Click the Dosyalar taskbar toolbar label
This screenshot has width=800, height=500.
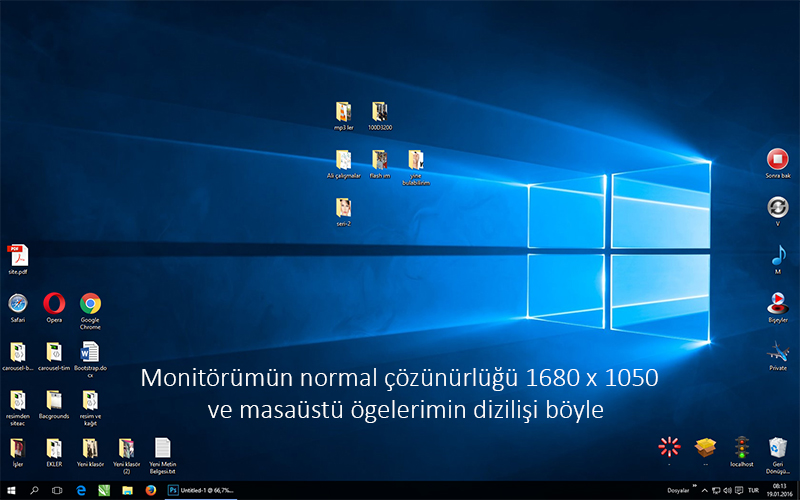coord(678,491)
